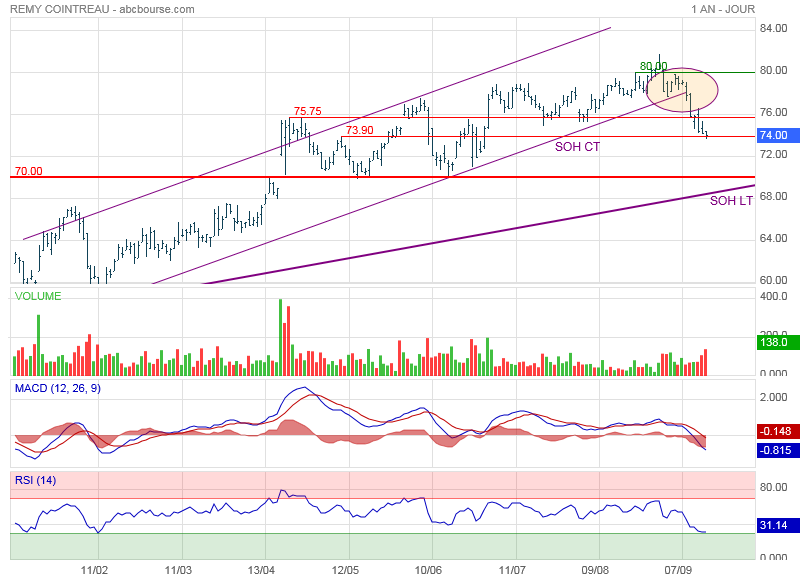This screenshot has width=800, height=579.
Task: Click the green 138.0 volume value tag
Action: coord(778,342)
